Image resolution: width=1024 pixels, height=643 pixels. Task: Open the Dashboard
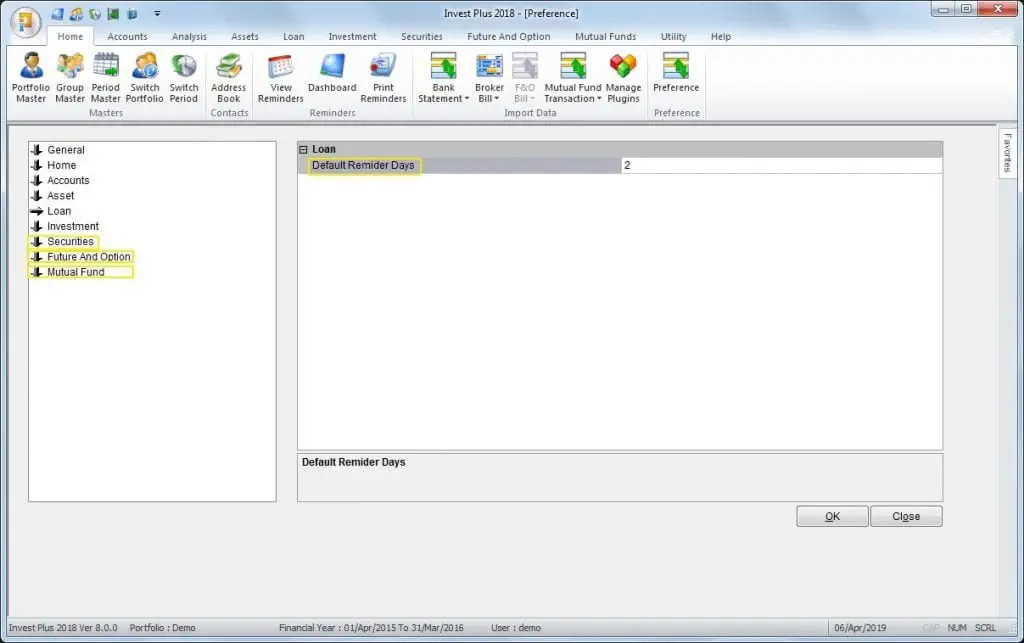click(x=332, y=73)
